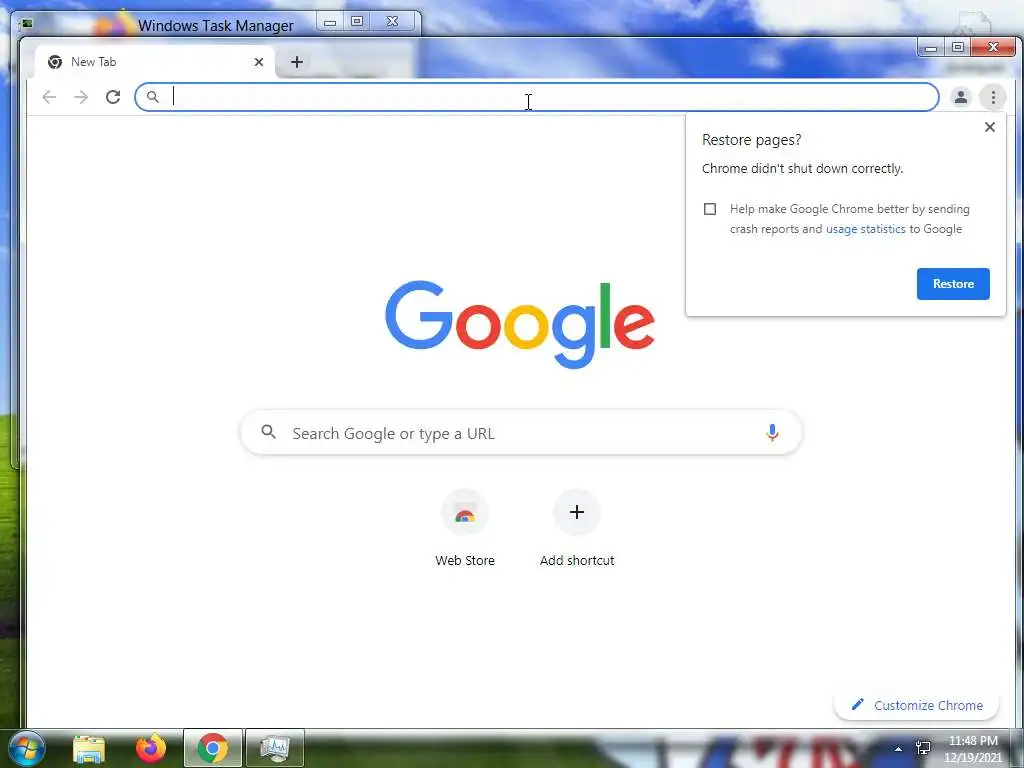1024x768 pixels.
Task: Click the Restore button
Action: (x=953, y=284)
